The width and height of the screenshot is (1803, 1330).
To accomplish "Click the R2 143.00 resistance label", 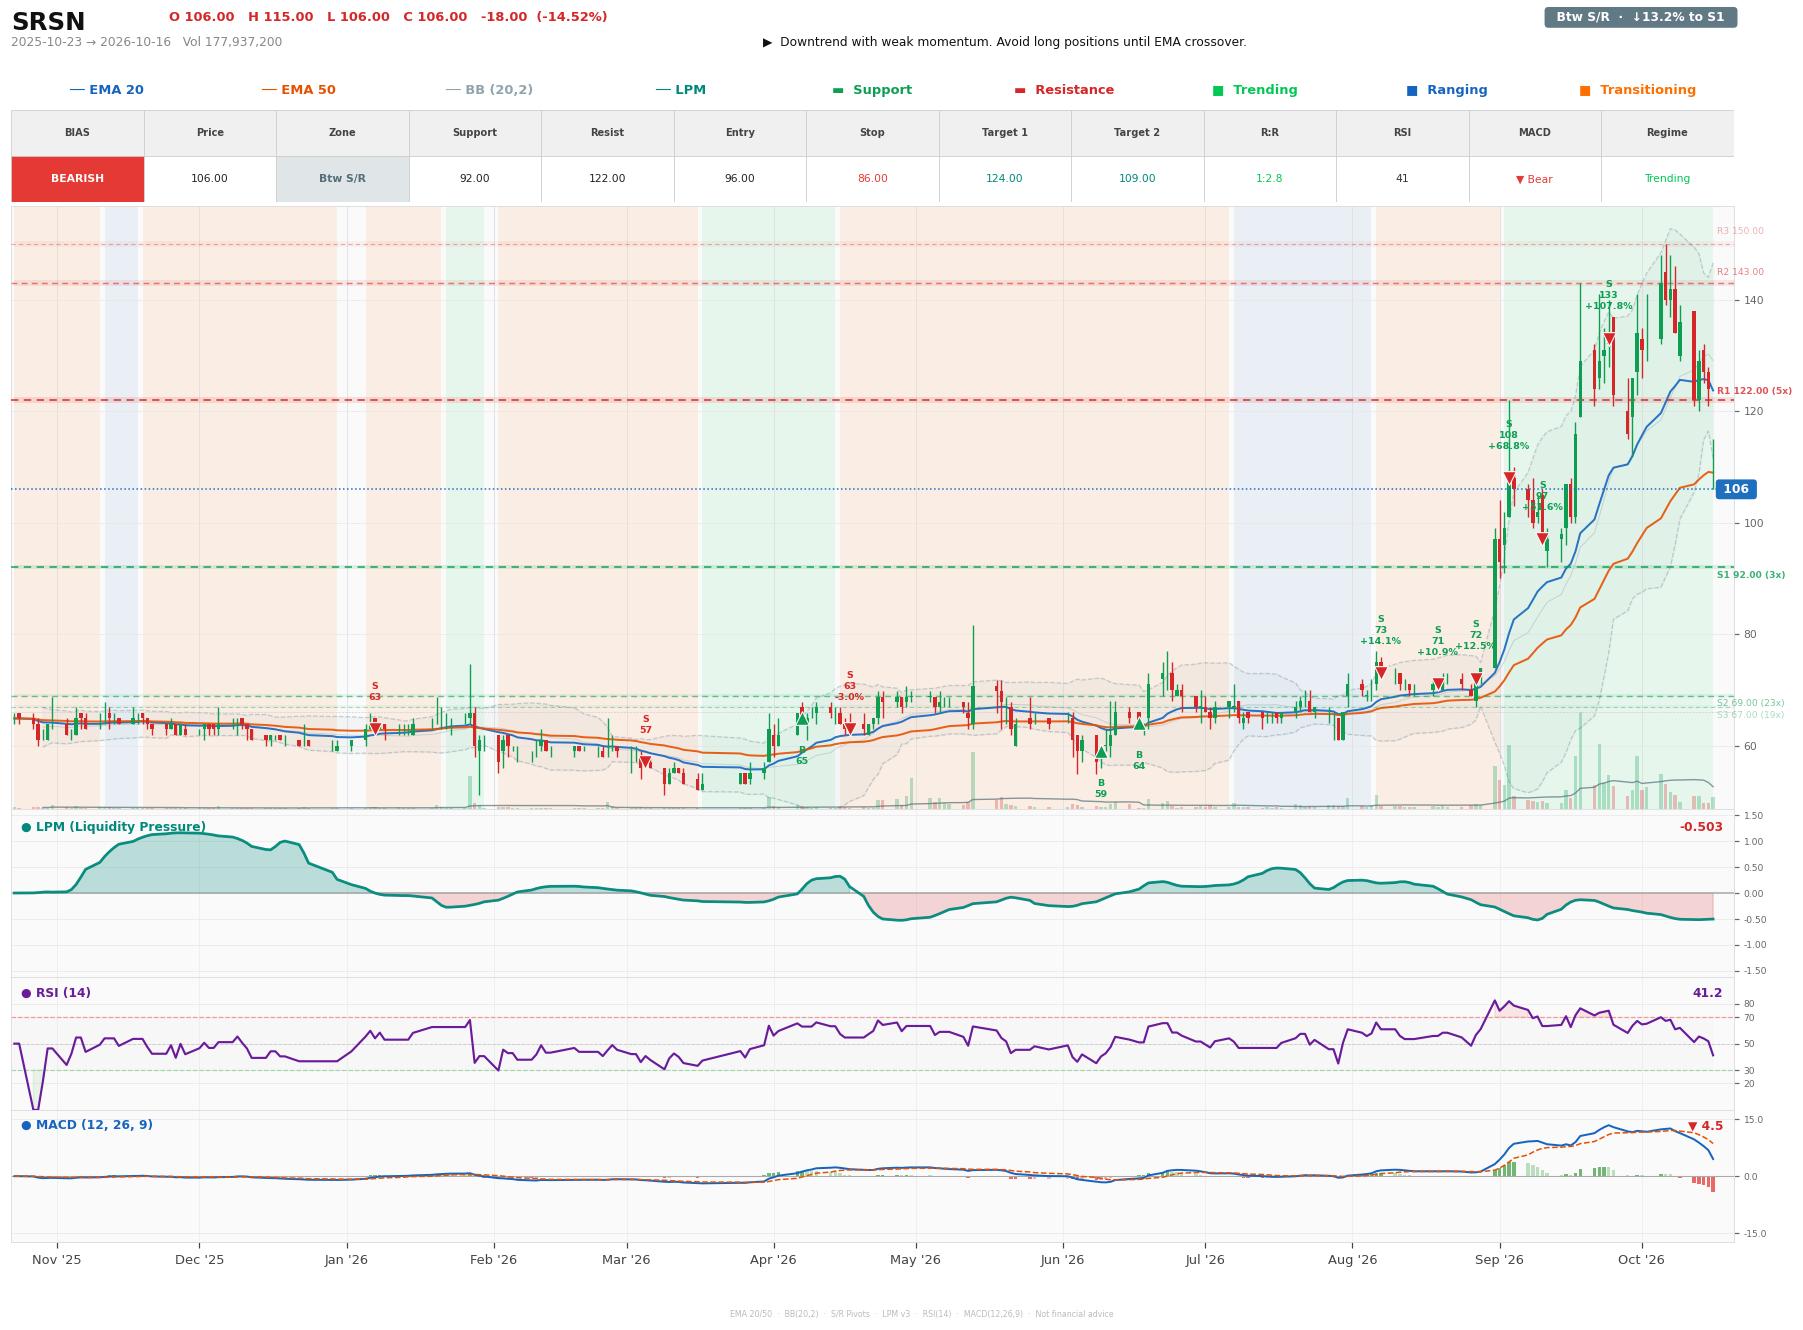I will click(x=1740, y=272).
